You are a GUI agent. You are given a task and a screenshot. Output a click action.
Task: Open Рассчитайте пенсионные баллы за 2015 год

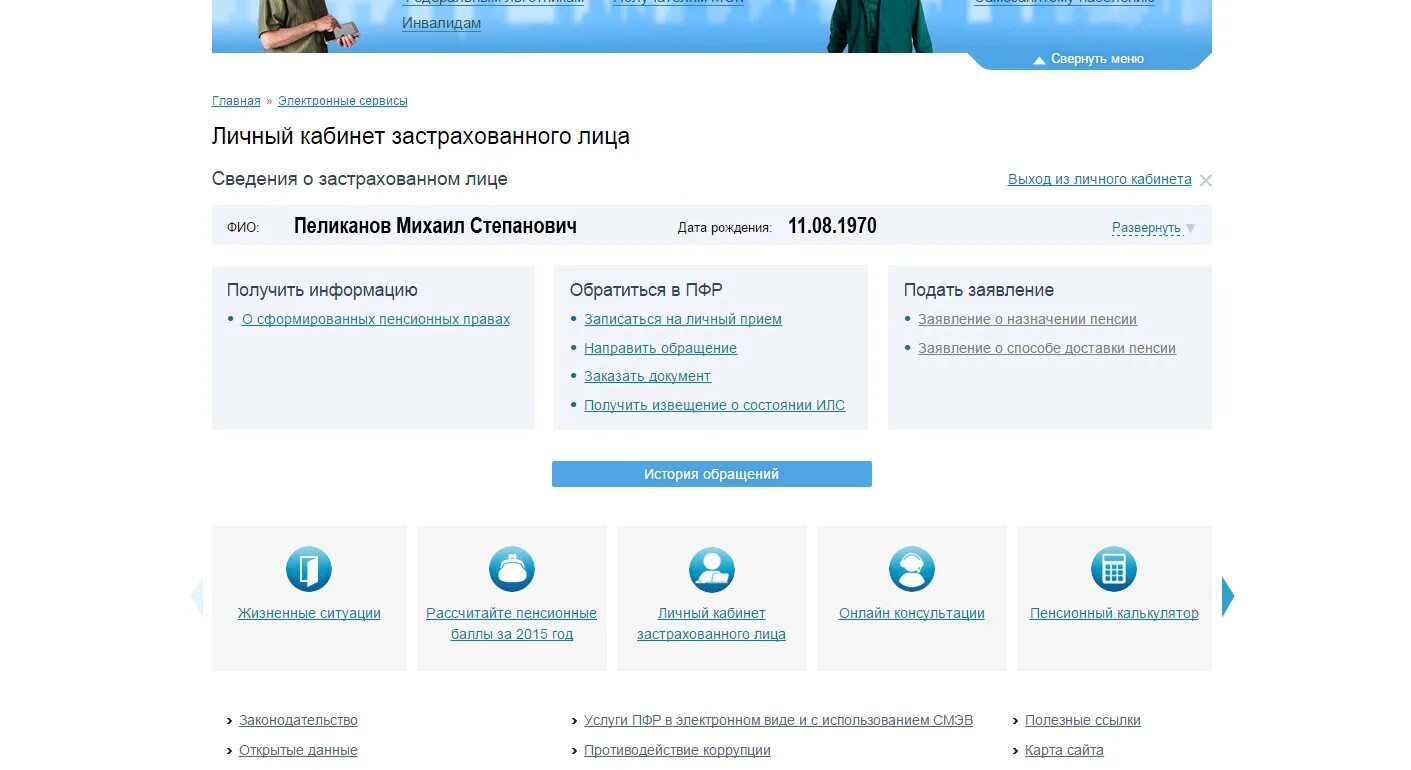click(x=512, y=624)
